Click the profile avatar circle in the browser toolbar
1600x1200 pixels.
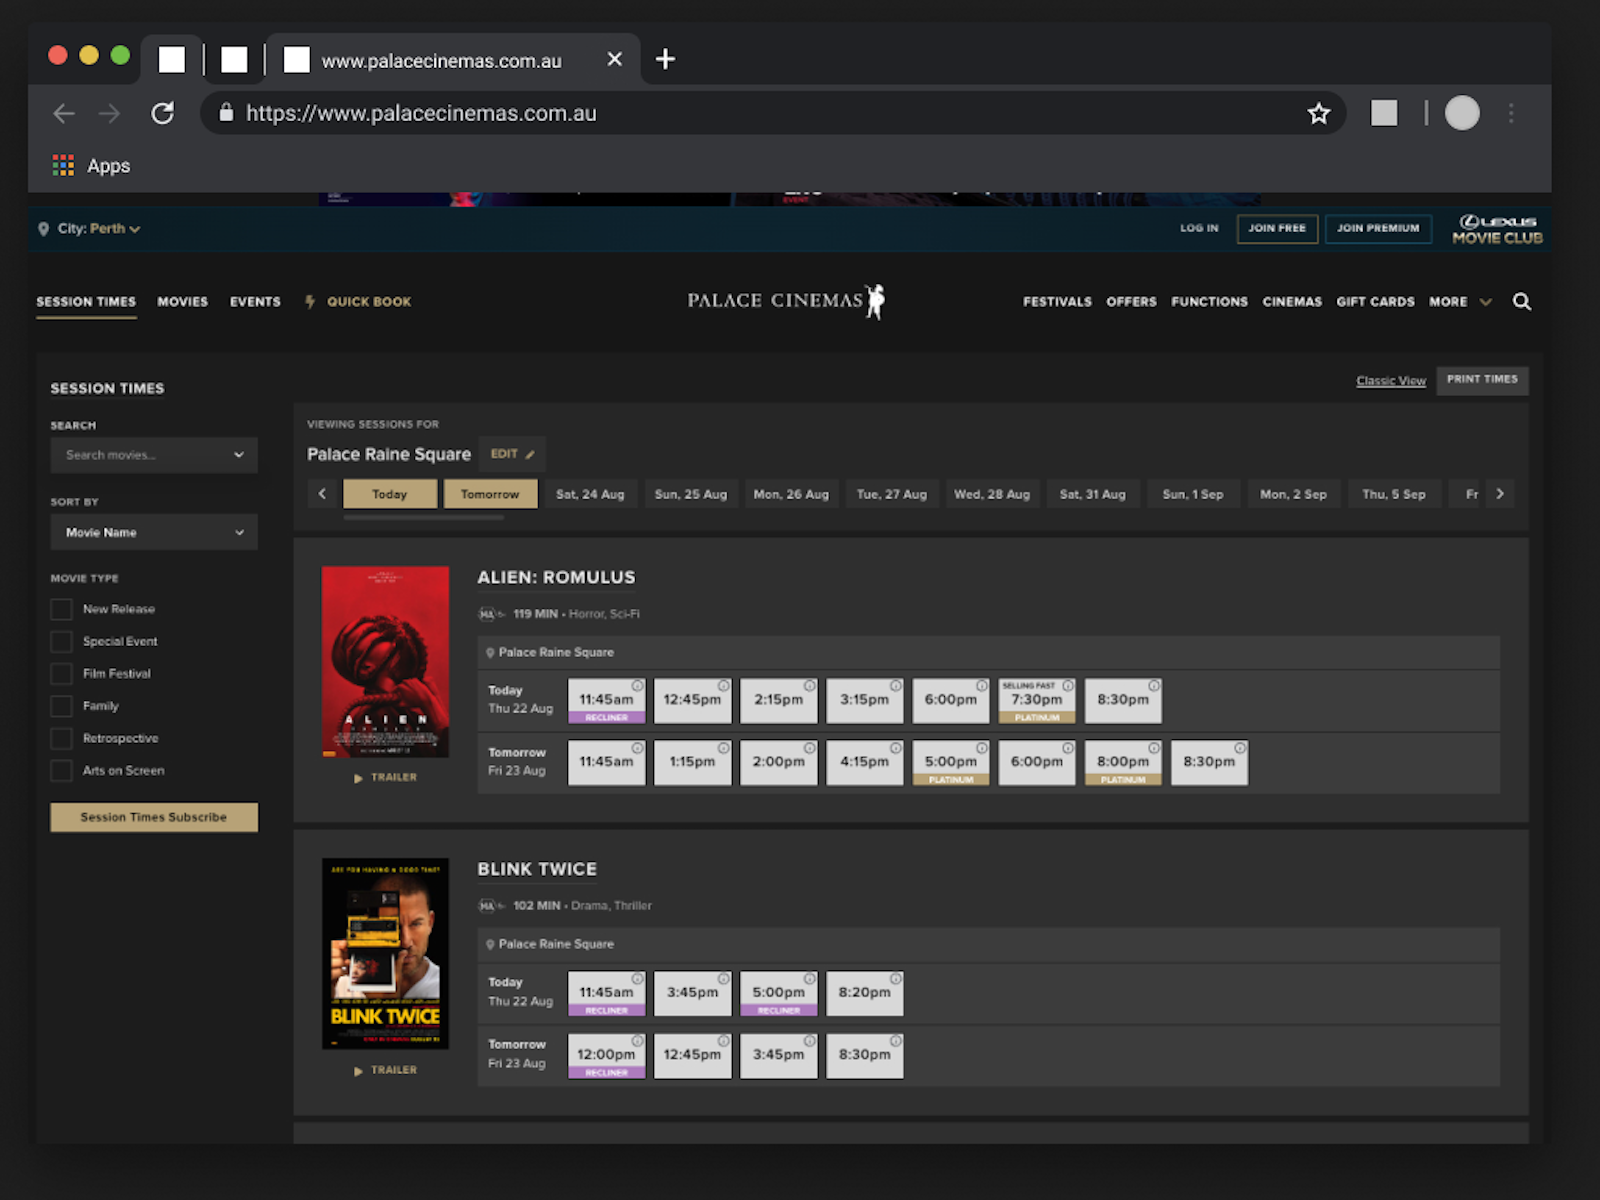pos(1462,113)
